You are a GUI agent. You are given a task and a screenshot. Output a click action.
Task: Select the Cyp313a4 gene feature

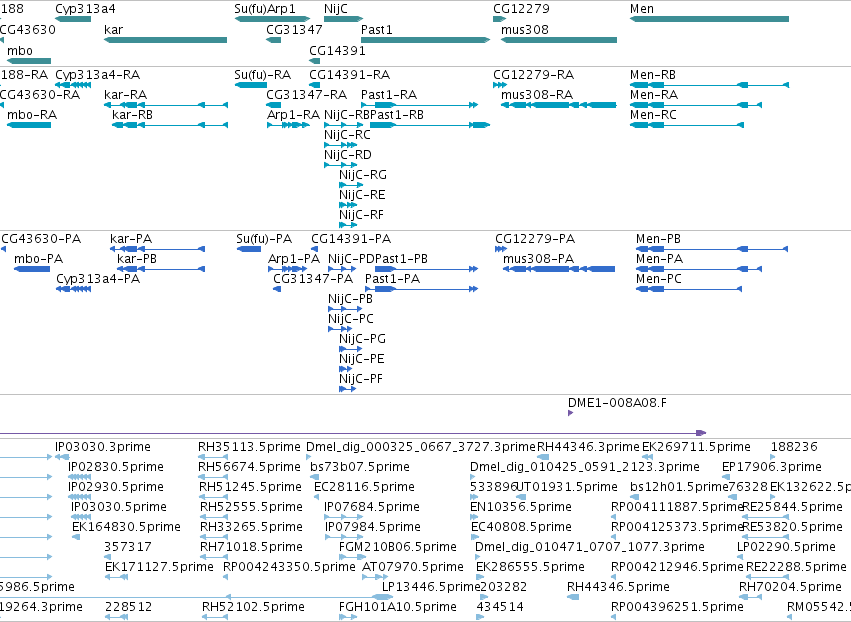(x=73, y=19)
